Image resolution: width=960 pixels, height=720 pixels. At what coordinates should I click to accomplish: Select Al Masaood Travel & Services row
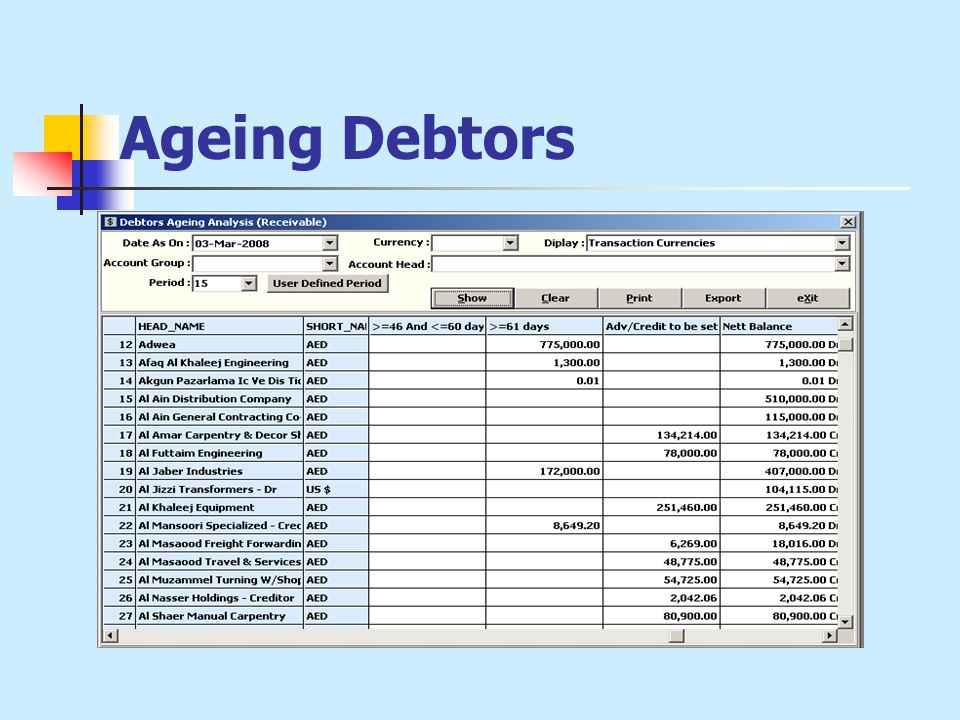click(x=470, y=561)
